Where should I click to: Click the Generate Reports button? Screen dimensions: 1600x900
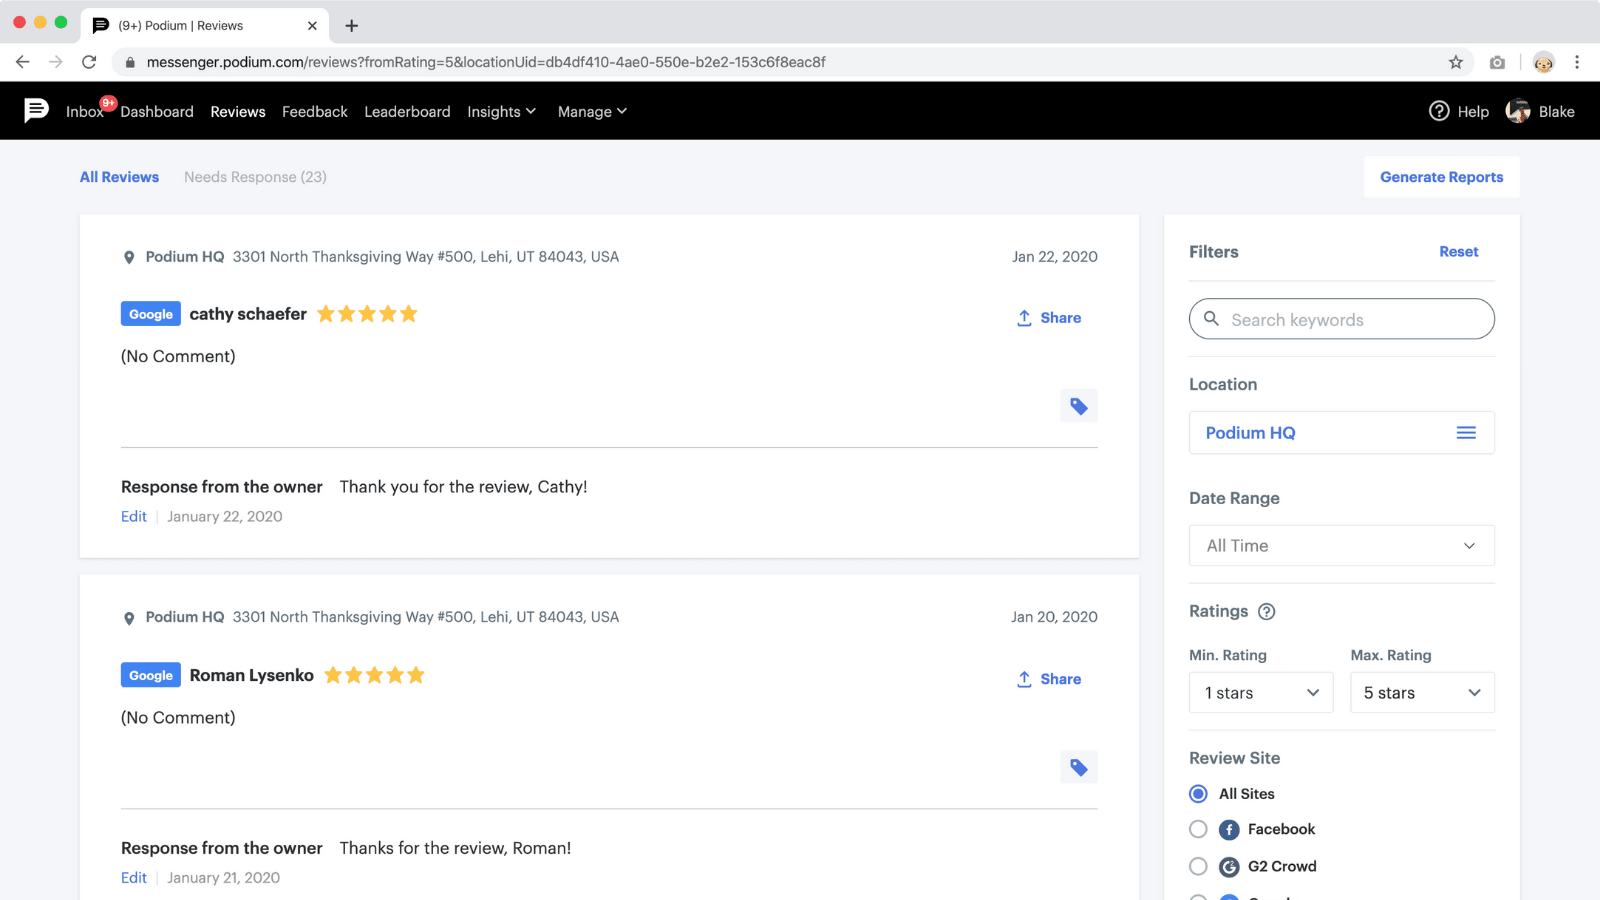click(x=1441, y=177)
